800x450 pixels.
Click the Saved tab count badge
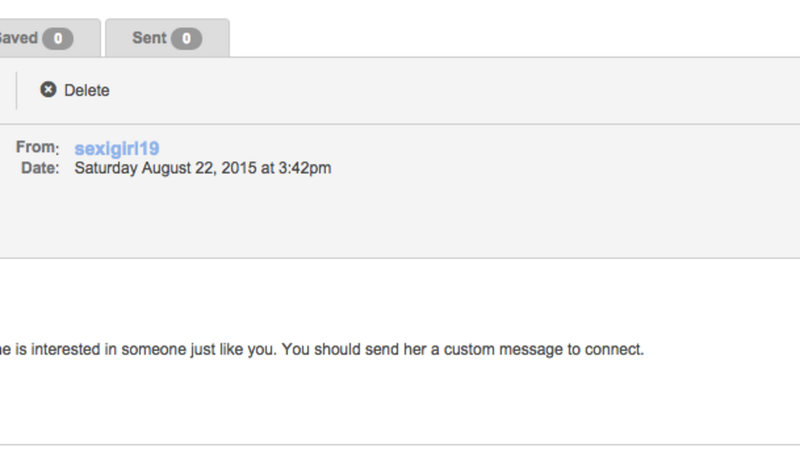(58, 39)
